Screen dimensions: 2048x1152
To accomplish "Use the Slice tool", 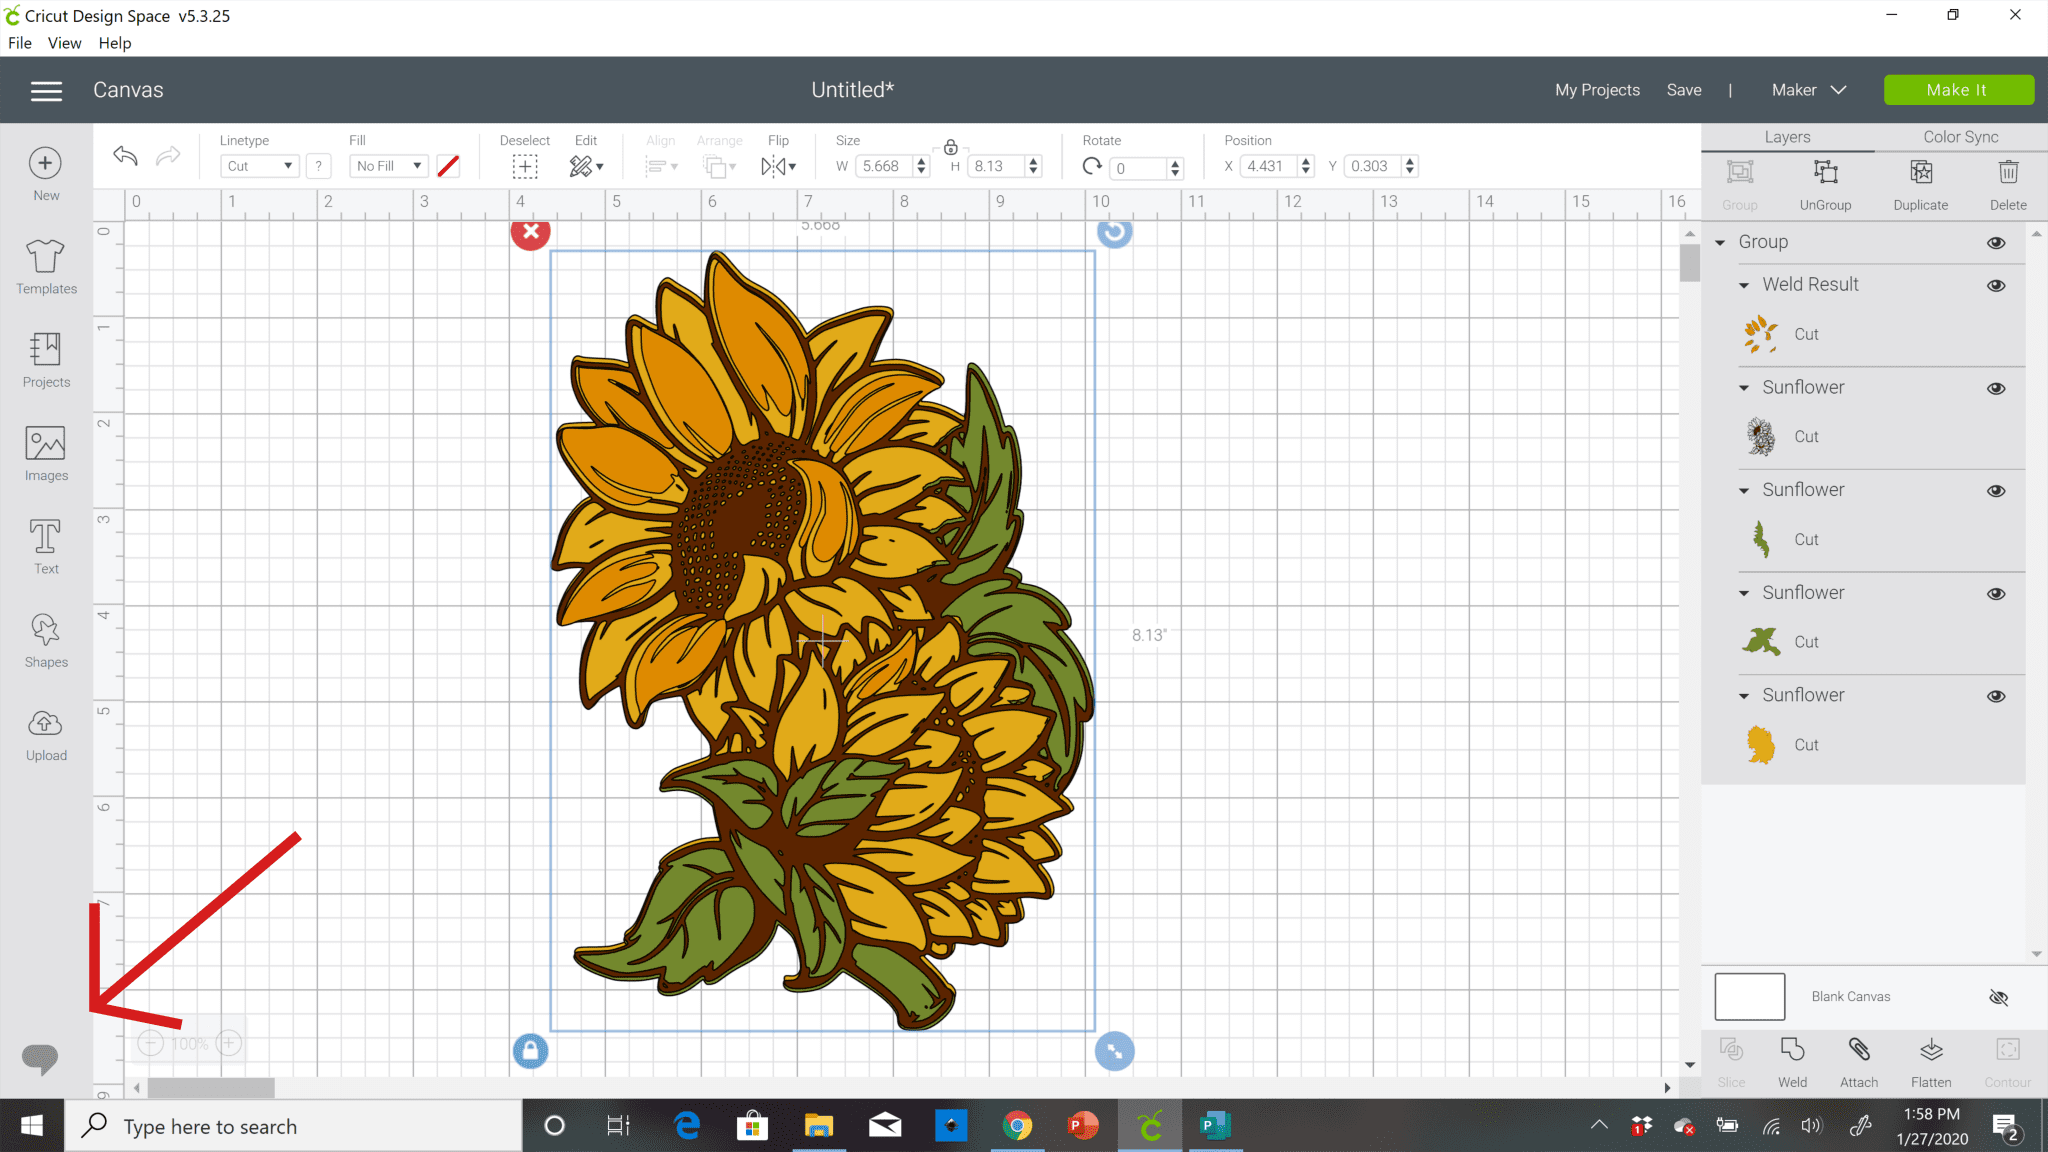I will tap(1731, 1060).
